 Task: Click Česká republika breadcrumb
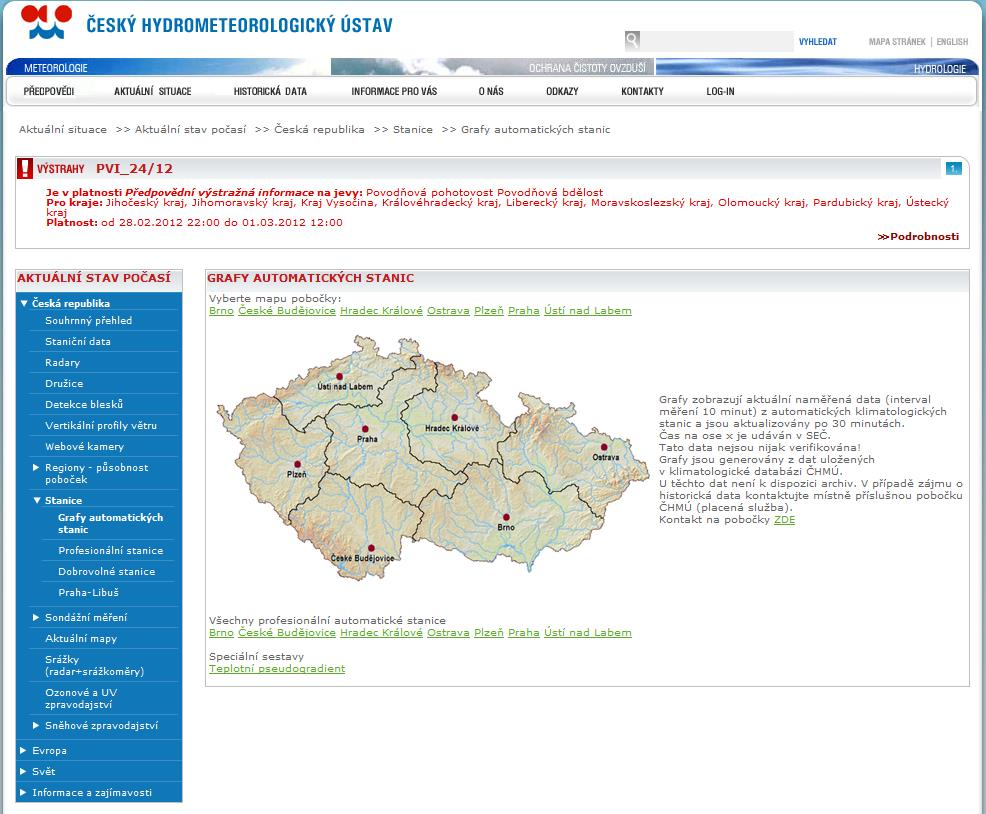(x=319, y=130)
